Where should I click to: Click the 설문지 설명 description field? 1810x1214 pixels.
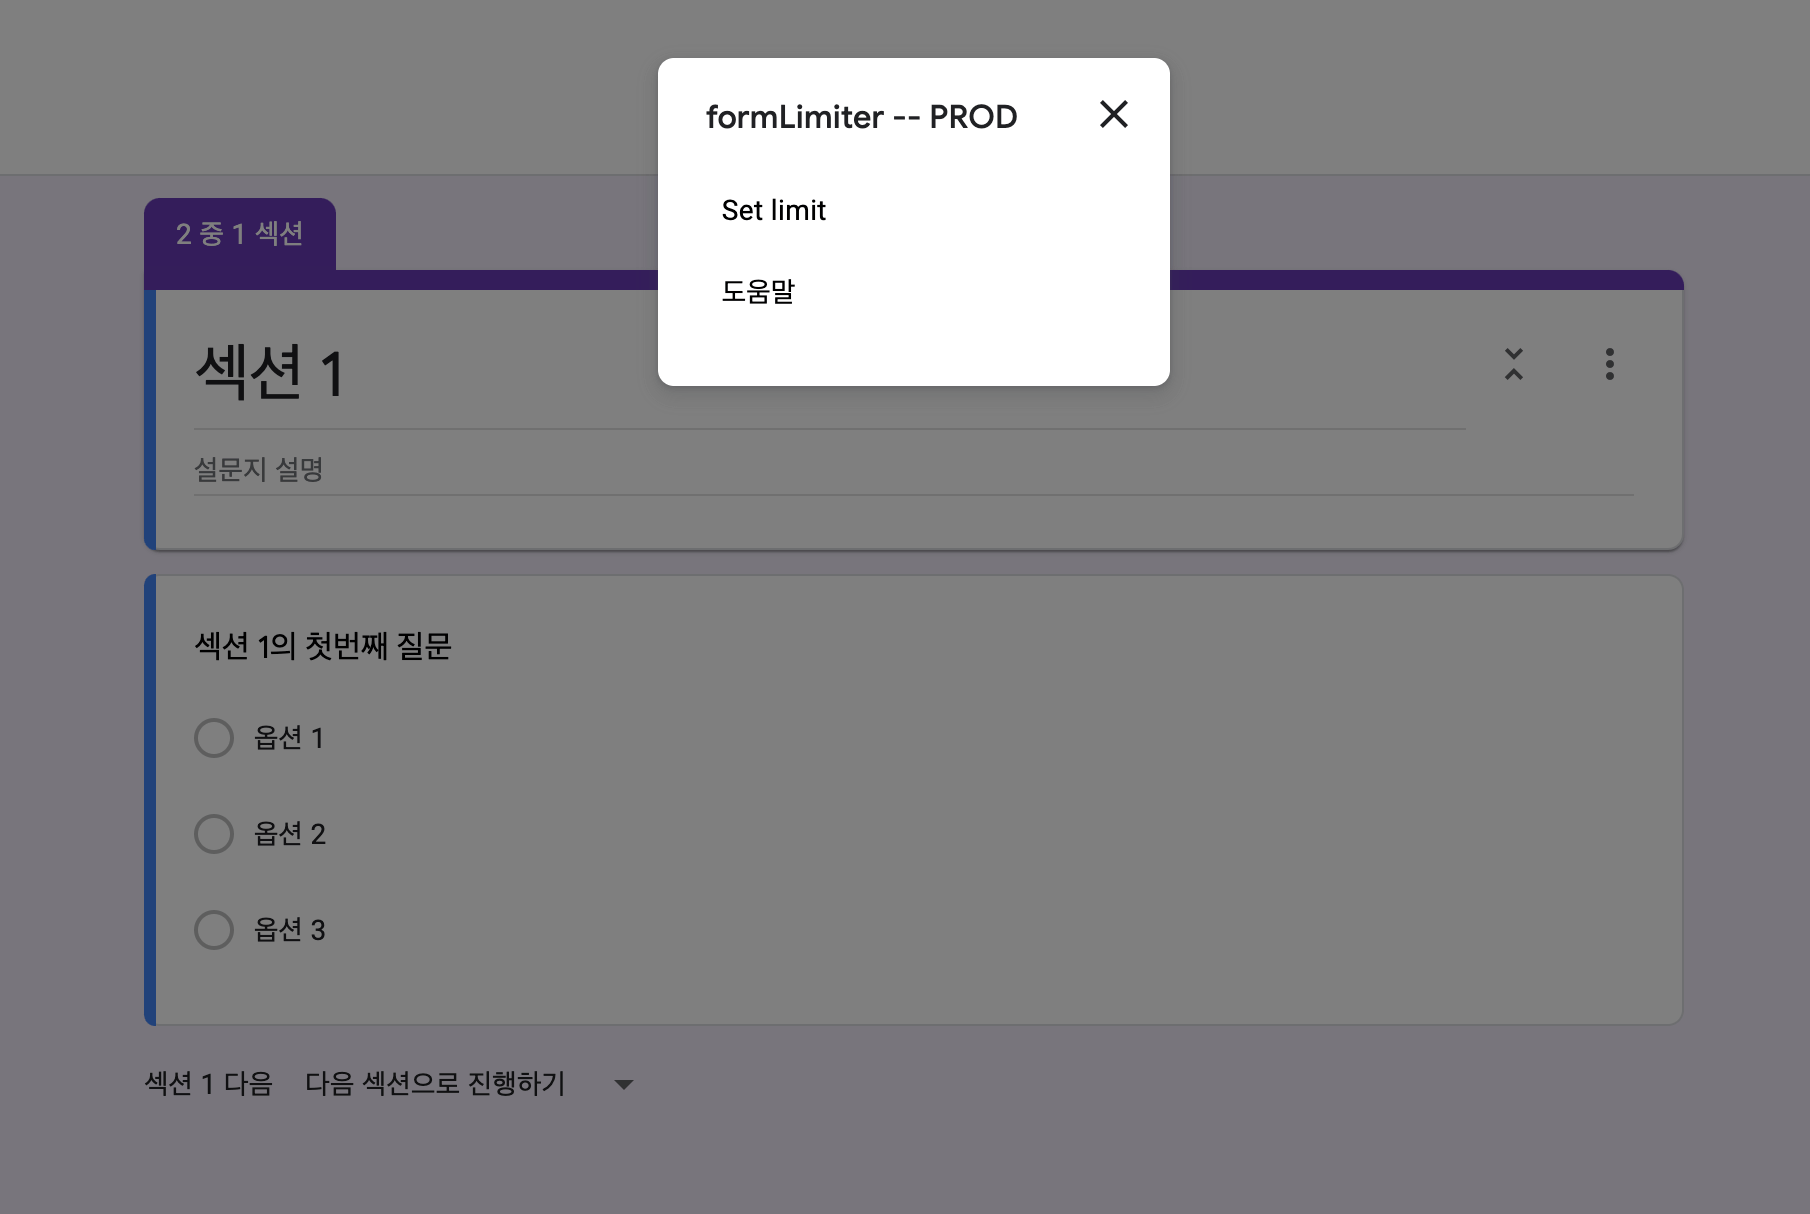coord(913,470)
